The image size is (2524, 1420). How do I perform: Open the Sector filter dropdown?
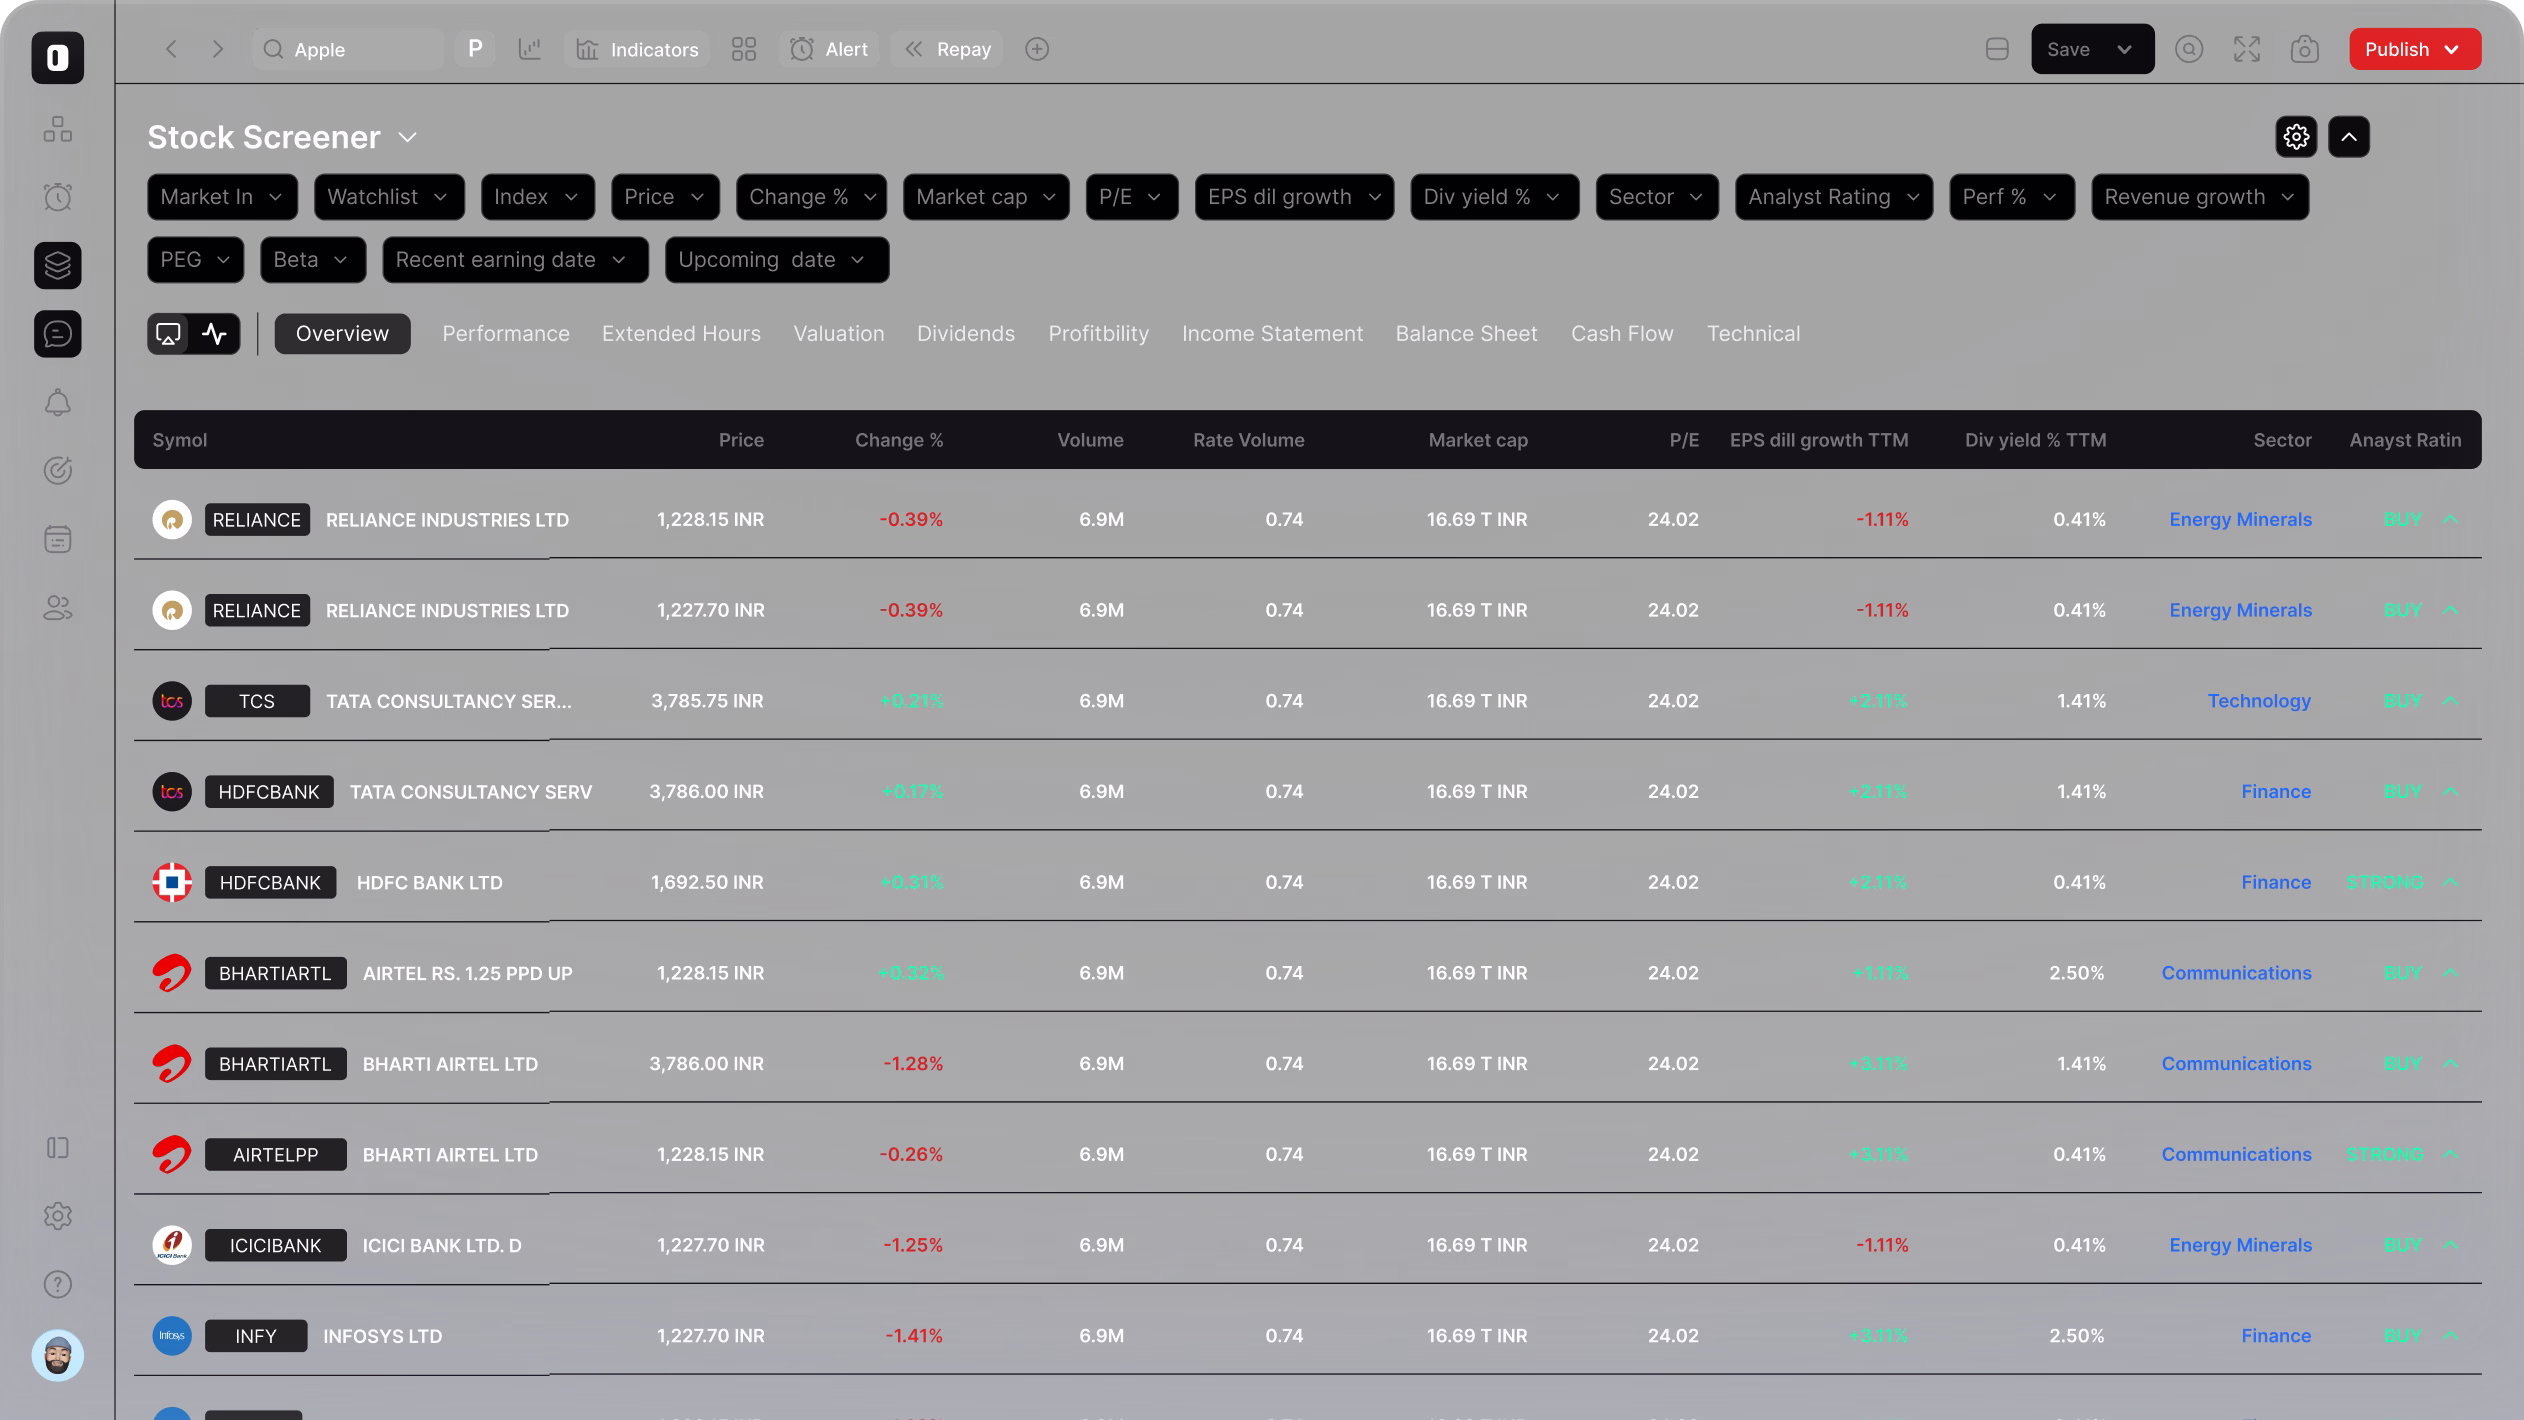1656,197
